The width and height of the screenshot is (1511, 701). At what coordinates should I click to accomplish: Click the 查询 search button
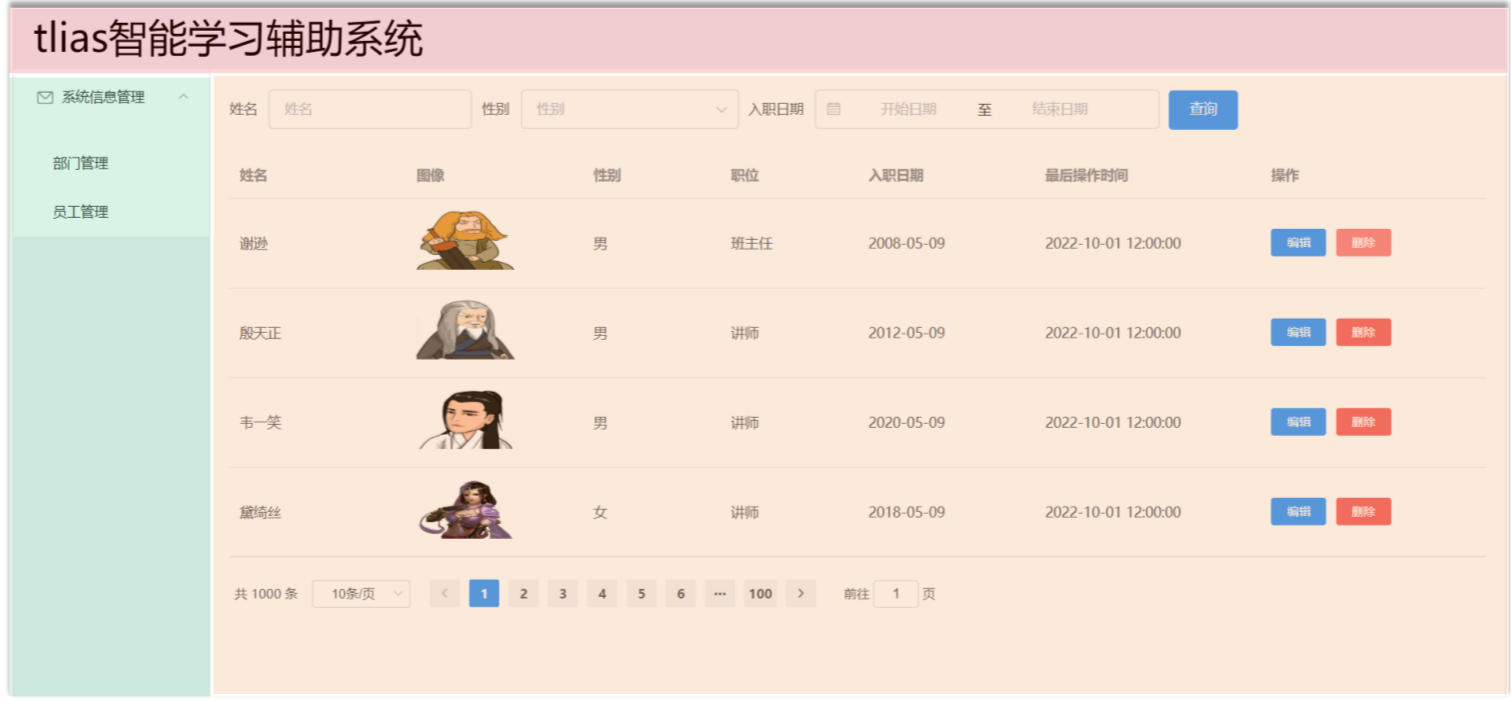(x=1202, y=110)
